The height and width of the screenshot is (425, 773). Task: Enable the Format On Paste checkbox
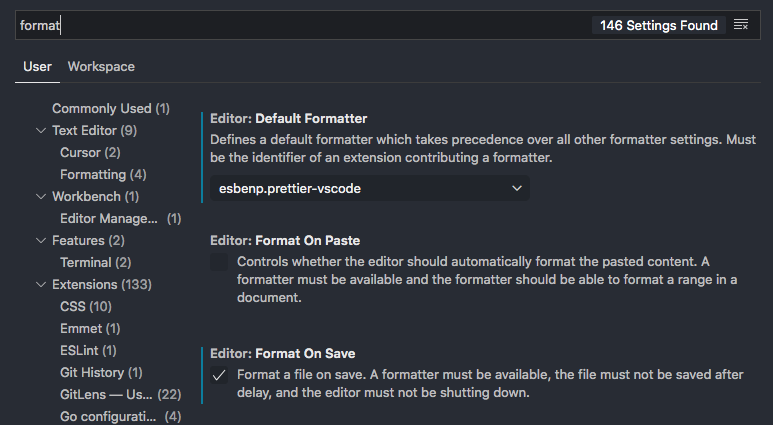[x=220, y=262]
